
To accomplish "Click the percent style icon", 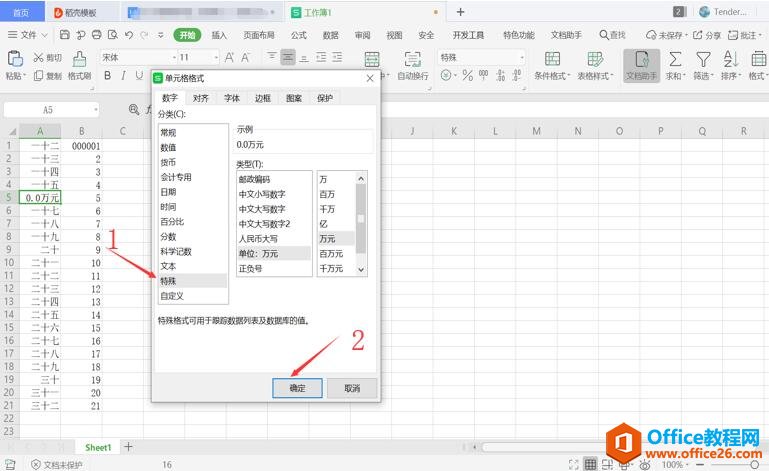I will 467,76.
